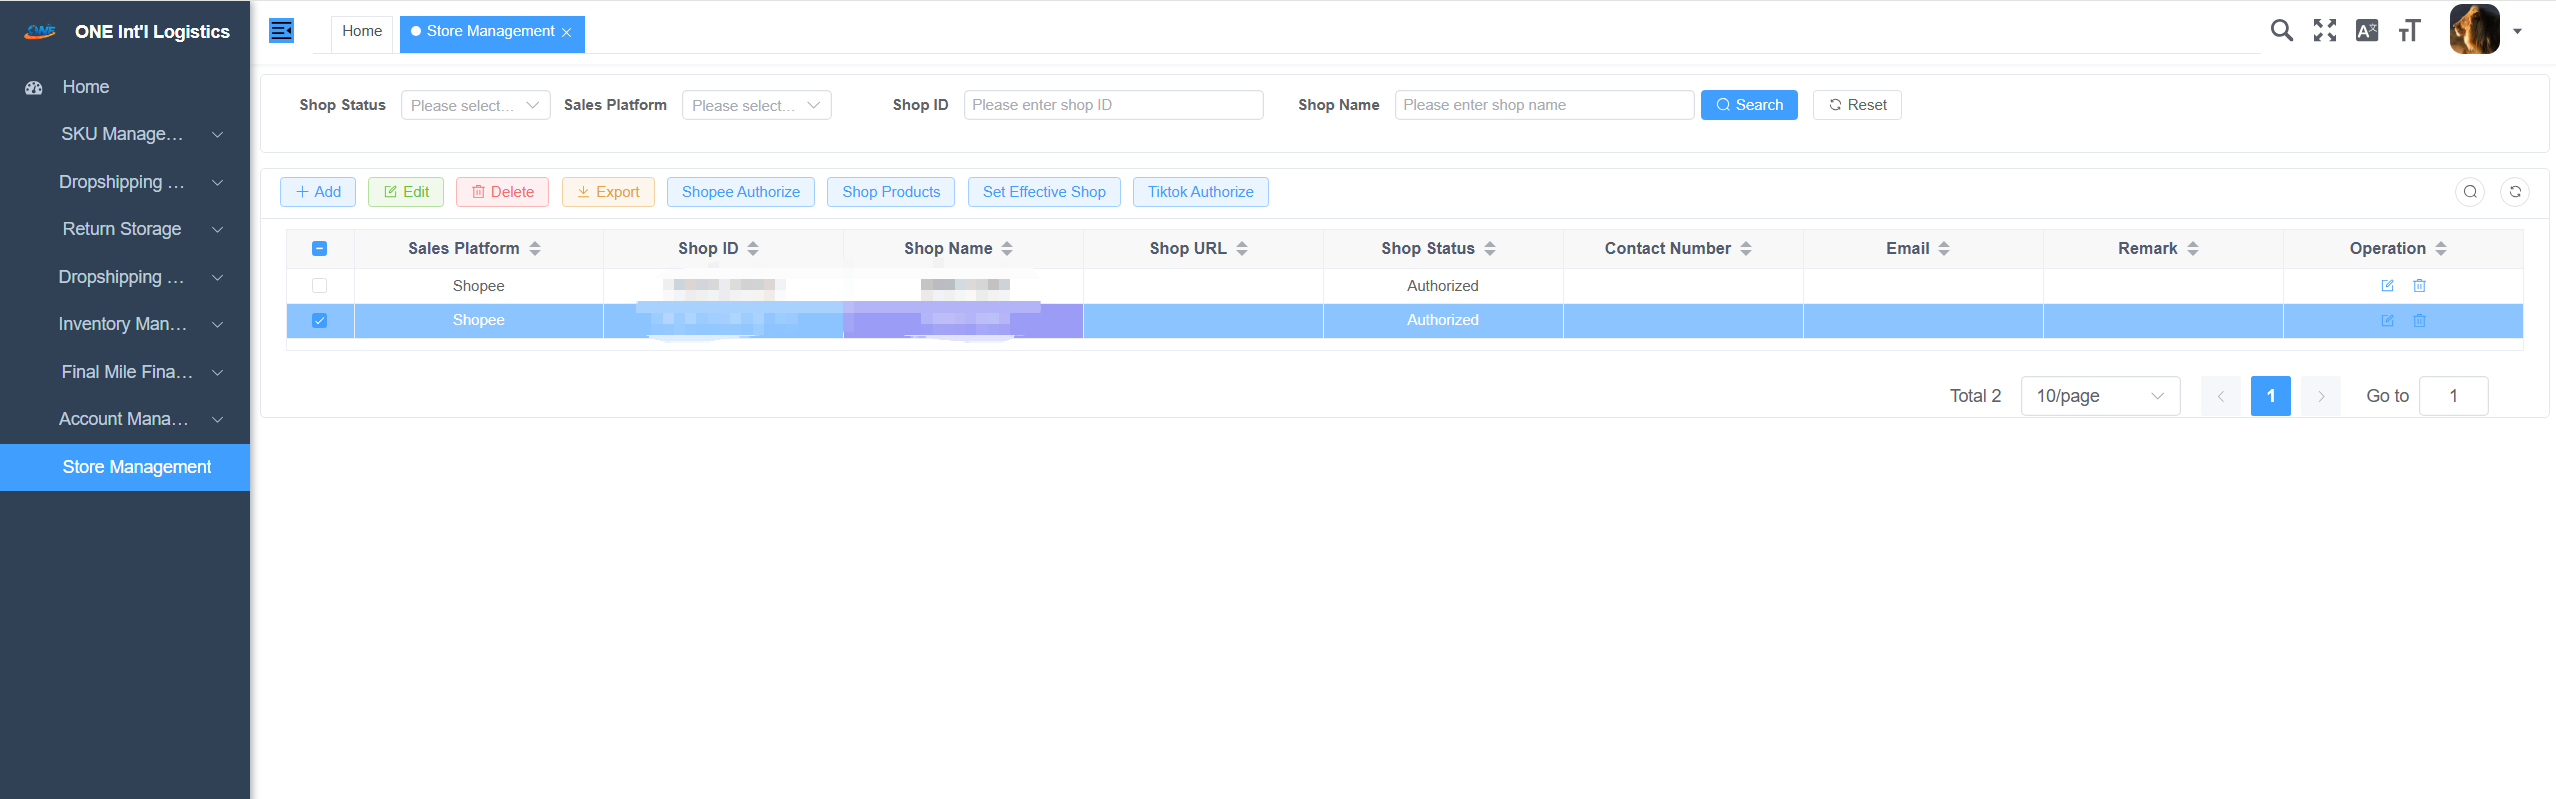This screenshot has width=2556, height=799.
Task: Click the Shopee Authorize button
Action: click(x=740, y=192)
